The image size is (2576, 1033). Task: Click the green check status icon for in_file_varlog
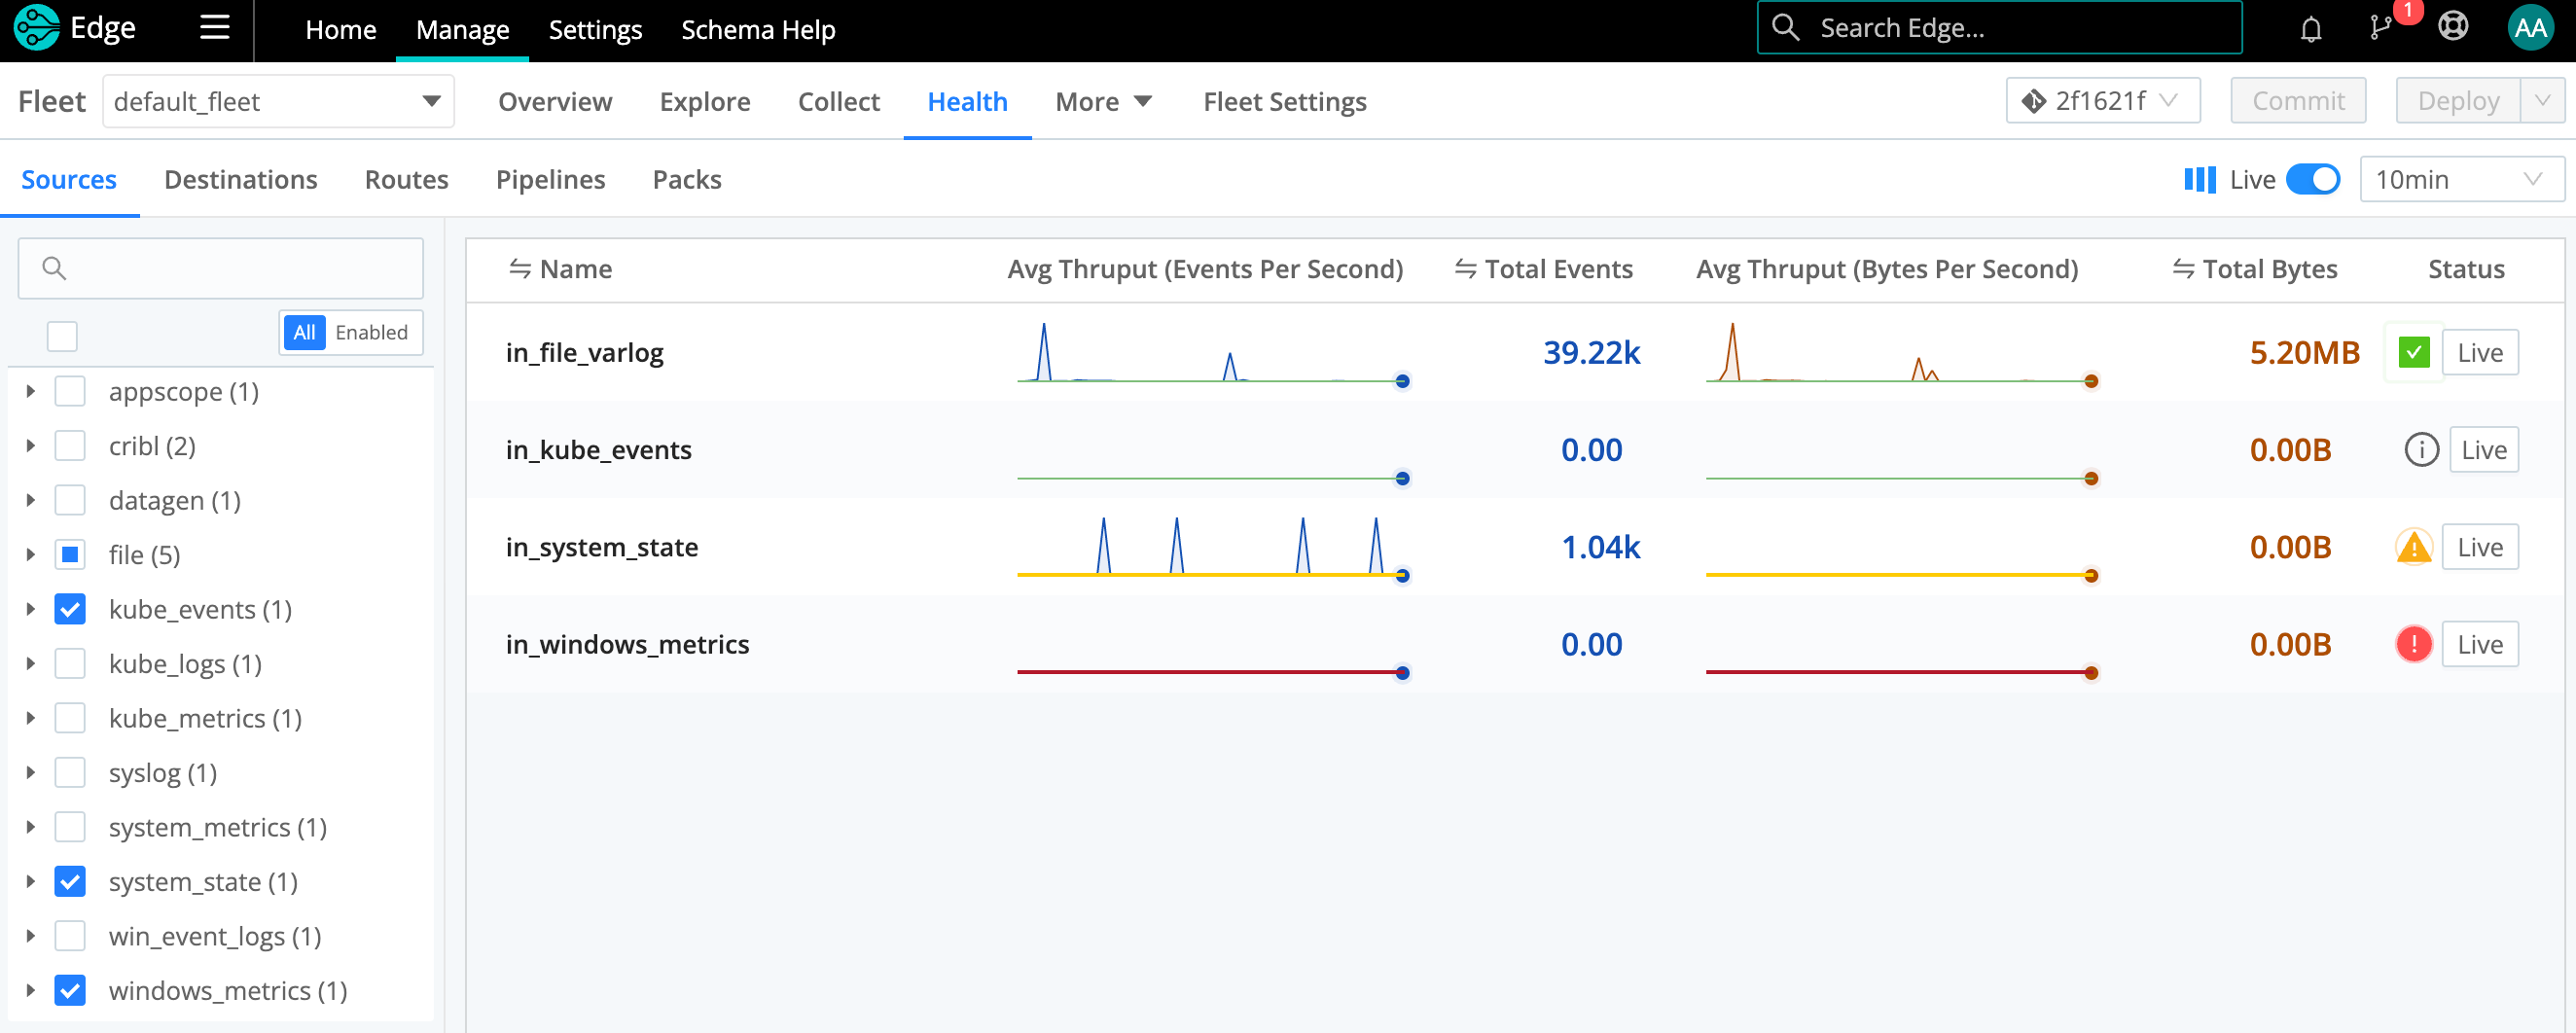point(2413,353)
